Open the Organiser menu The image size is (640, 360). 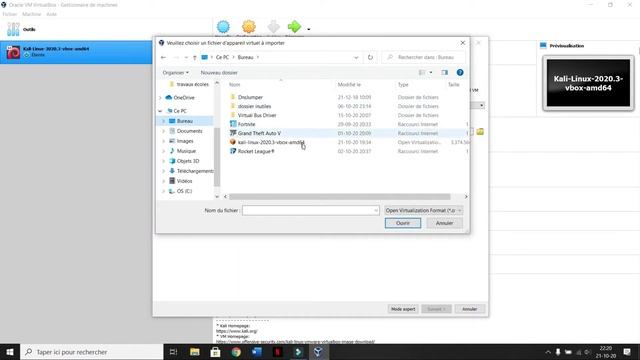tap(176, 73)
